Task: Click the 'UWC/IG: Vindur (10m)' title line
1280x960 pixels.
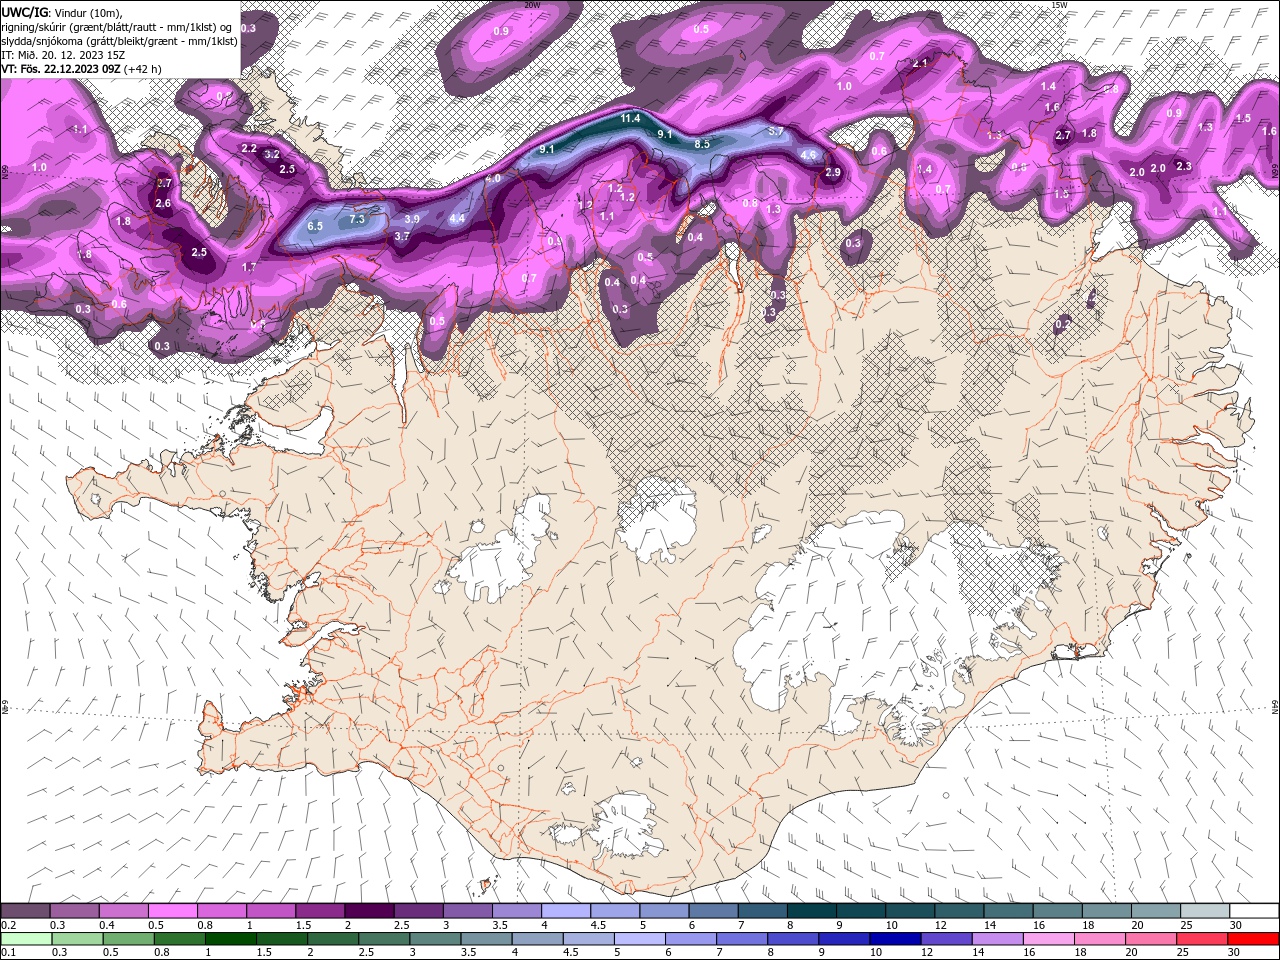Action: tap(61, 11)
